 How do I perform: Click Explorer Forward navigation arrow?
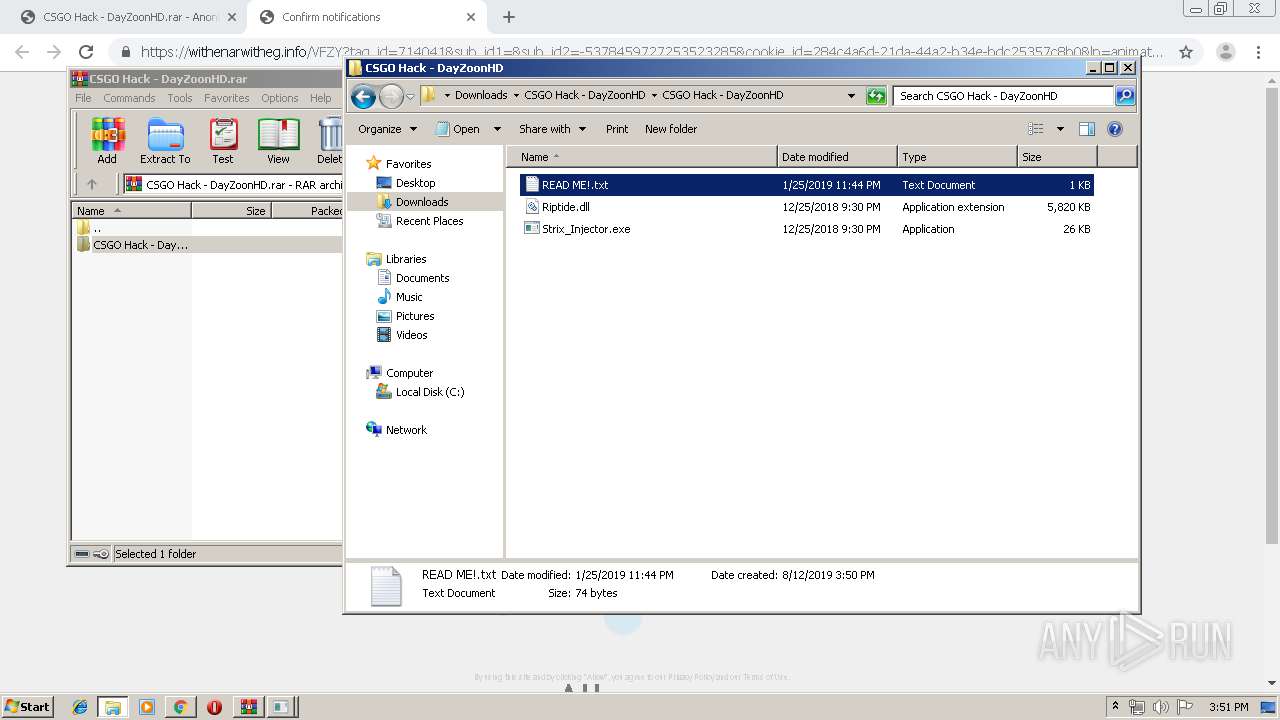[391, 96]
